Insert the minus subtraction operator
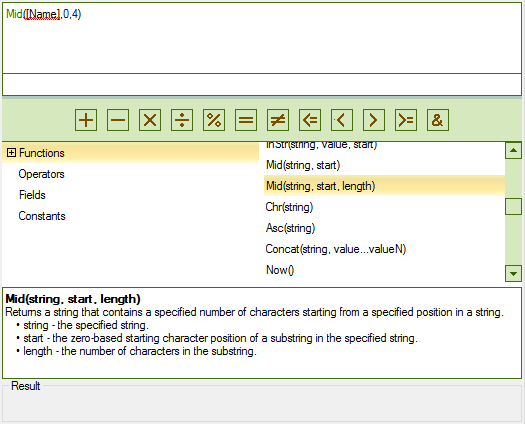 pyautogui.click(x=118, y=120)
